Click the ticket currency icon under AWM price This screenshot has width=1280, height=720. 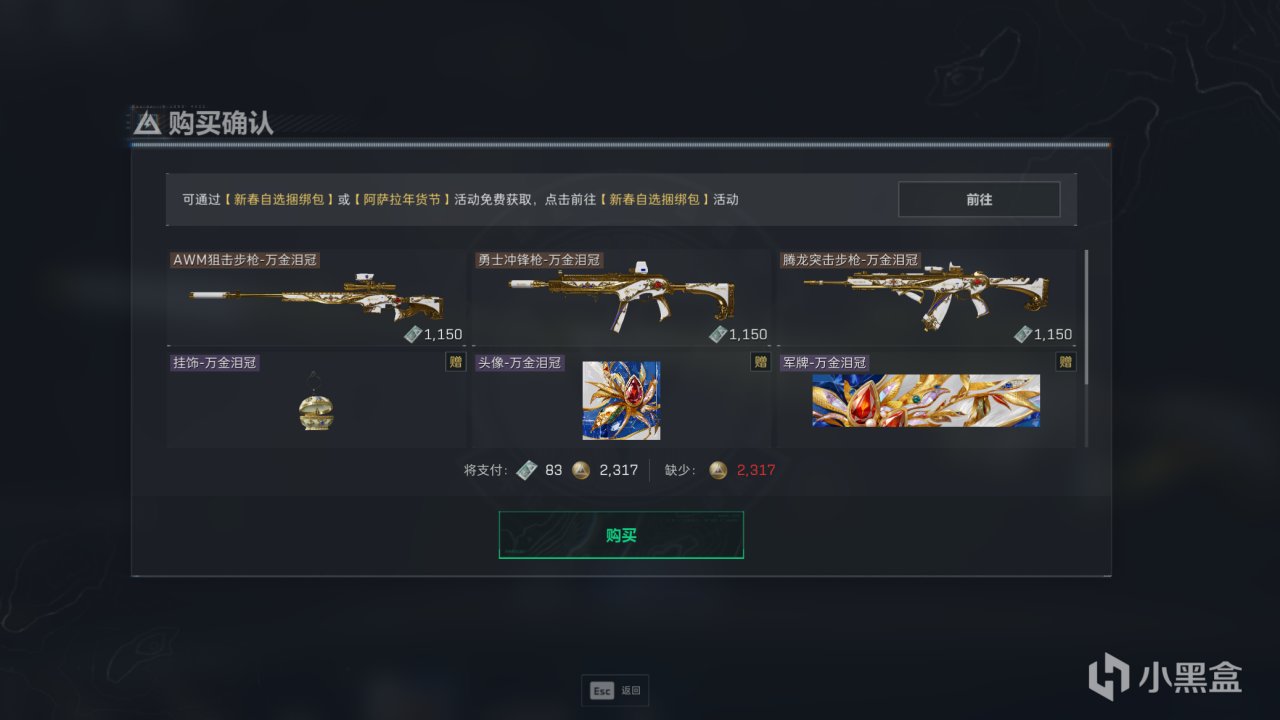click(x=413, y=335)
